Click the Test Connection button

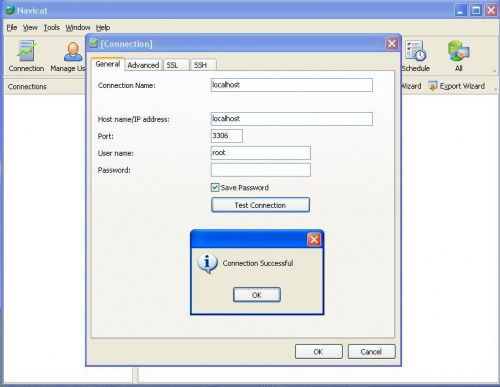pos(260,205)
